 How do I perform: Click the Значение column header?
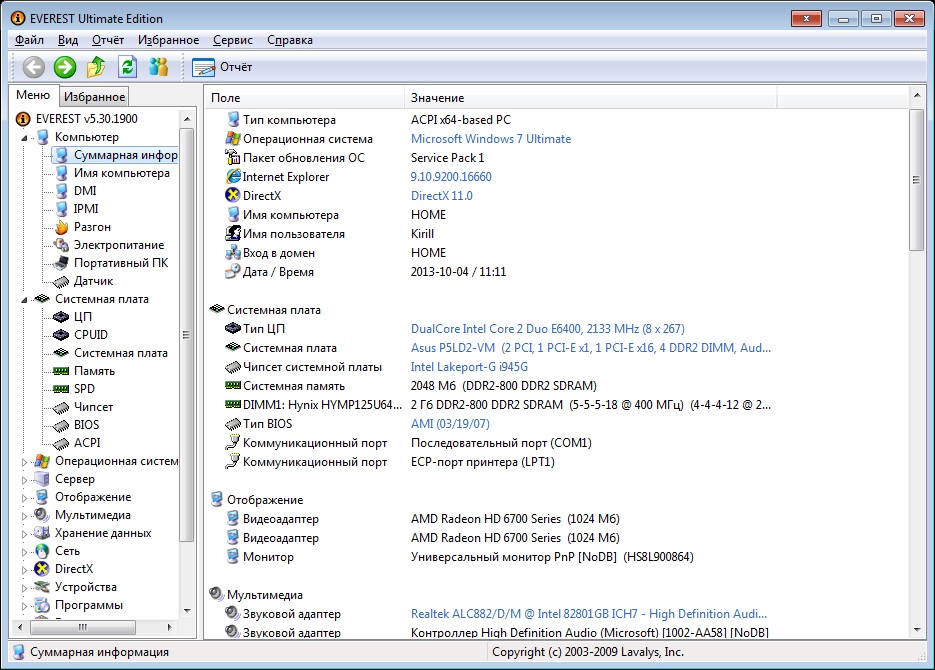click(x=437, y=98)
